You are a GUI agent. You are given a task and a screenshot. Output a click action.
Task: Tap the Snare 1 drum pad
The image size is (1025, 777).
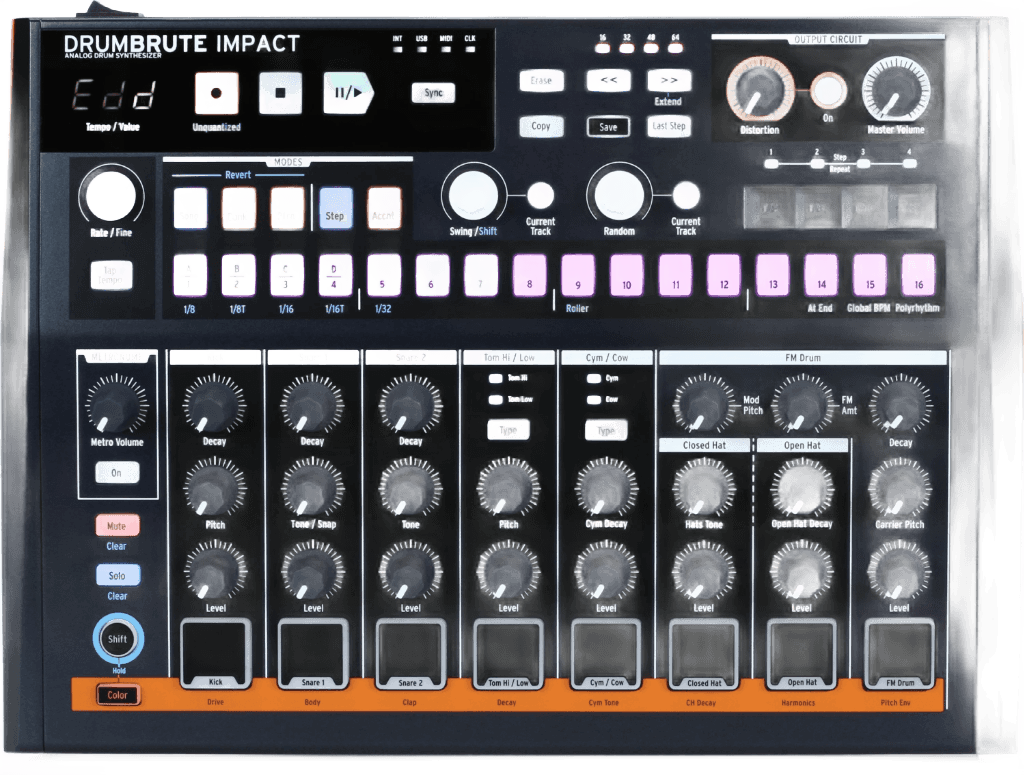tap(313, 652)
